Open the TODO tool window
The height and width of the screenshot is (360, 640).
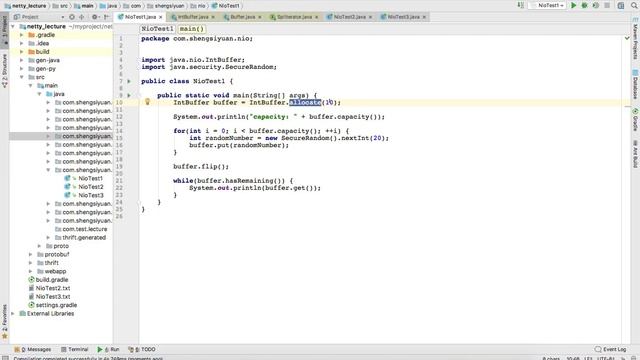click(x=142, y=349)
